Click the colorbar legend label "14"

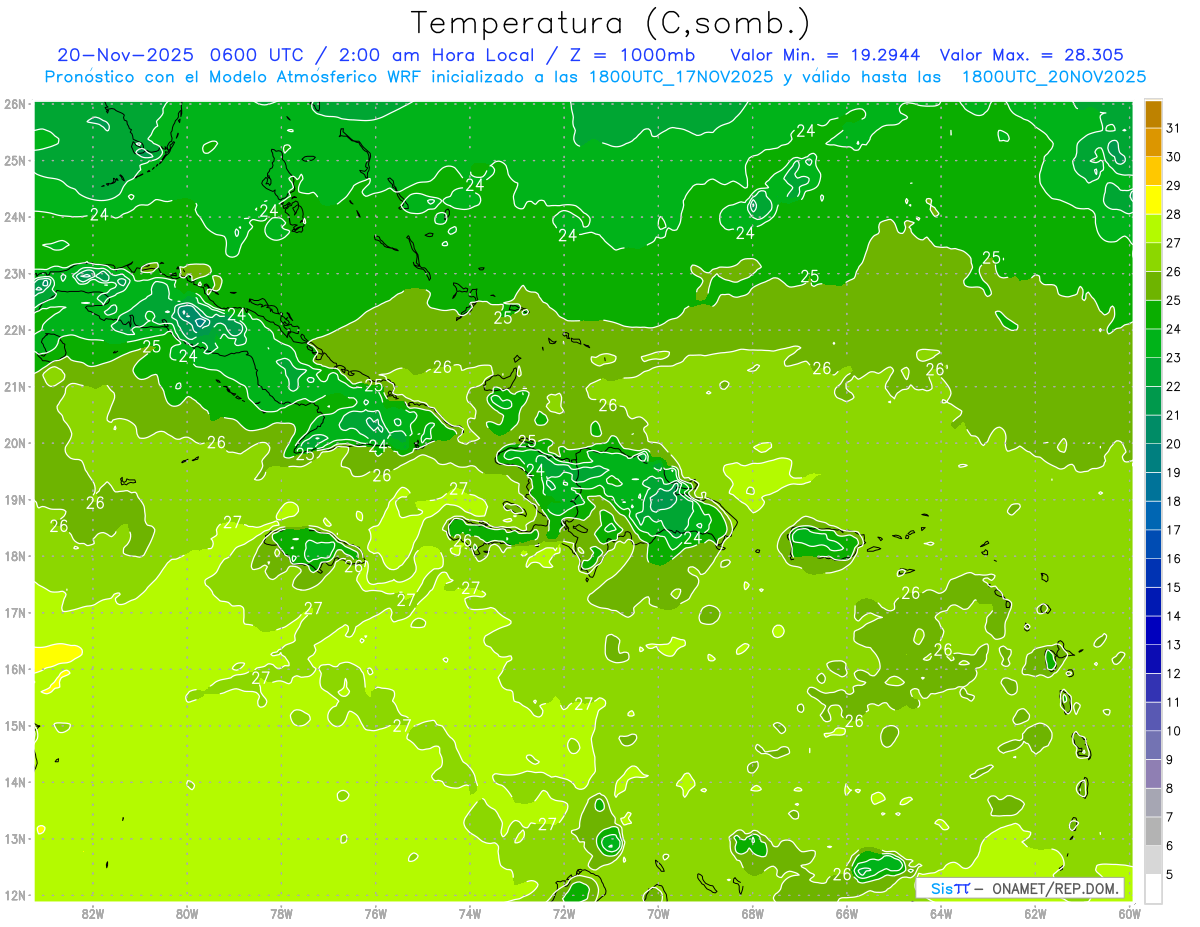[1174, 616]
